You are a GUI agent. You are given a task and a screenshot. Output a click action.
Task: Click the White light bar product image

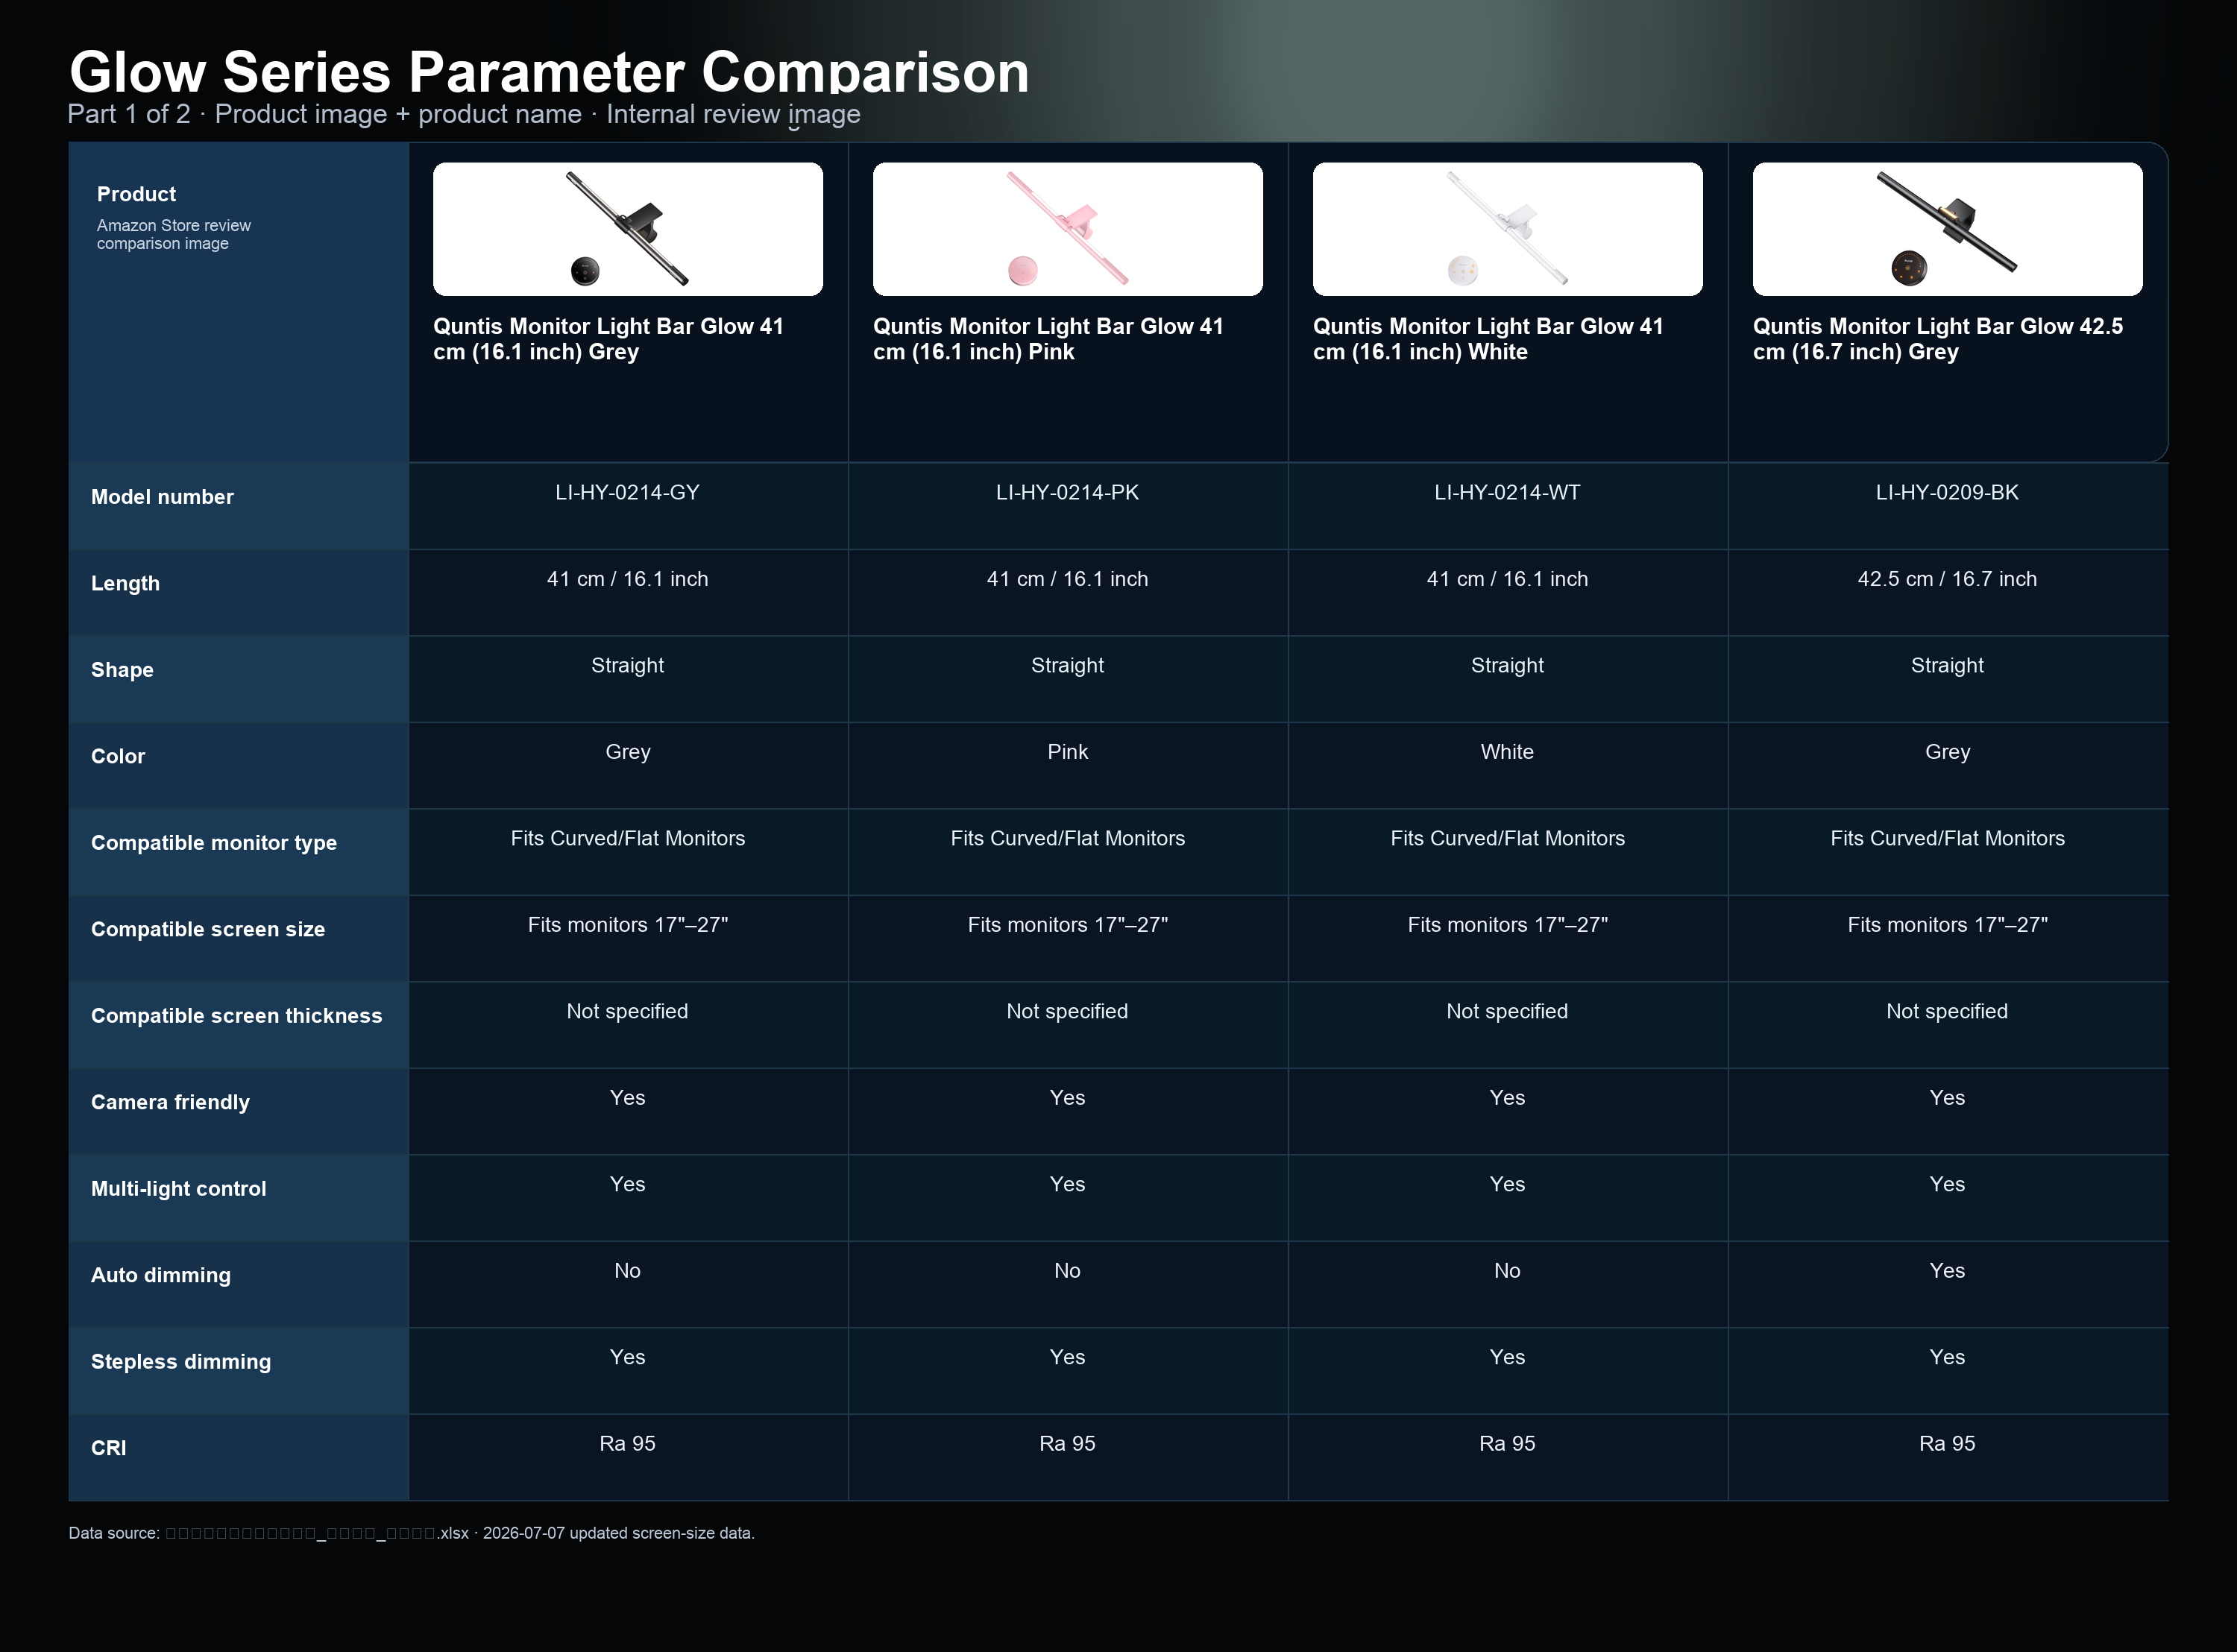[1507, 229]
